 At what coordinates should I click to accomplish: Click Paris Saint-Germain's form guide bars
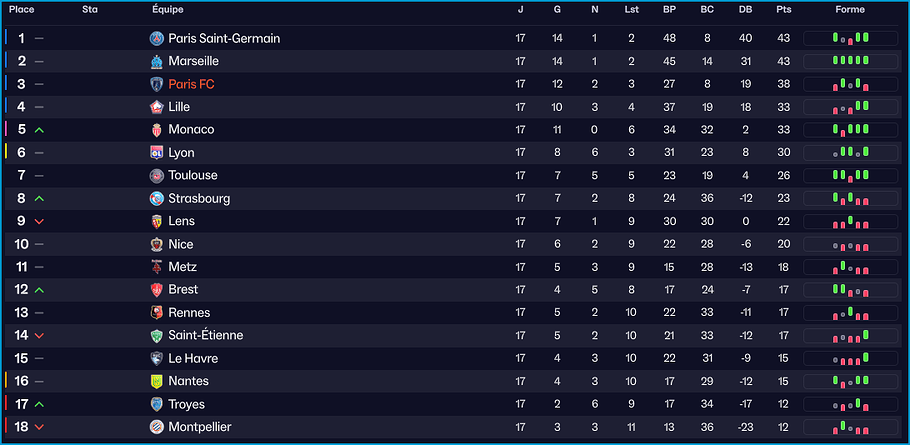click(x=850, y=38)
